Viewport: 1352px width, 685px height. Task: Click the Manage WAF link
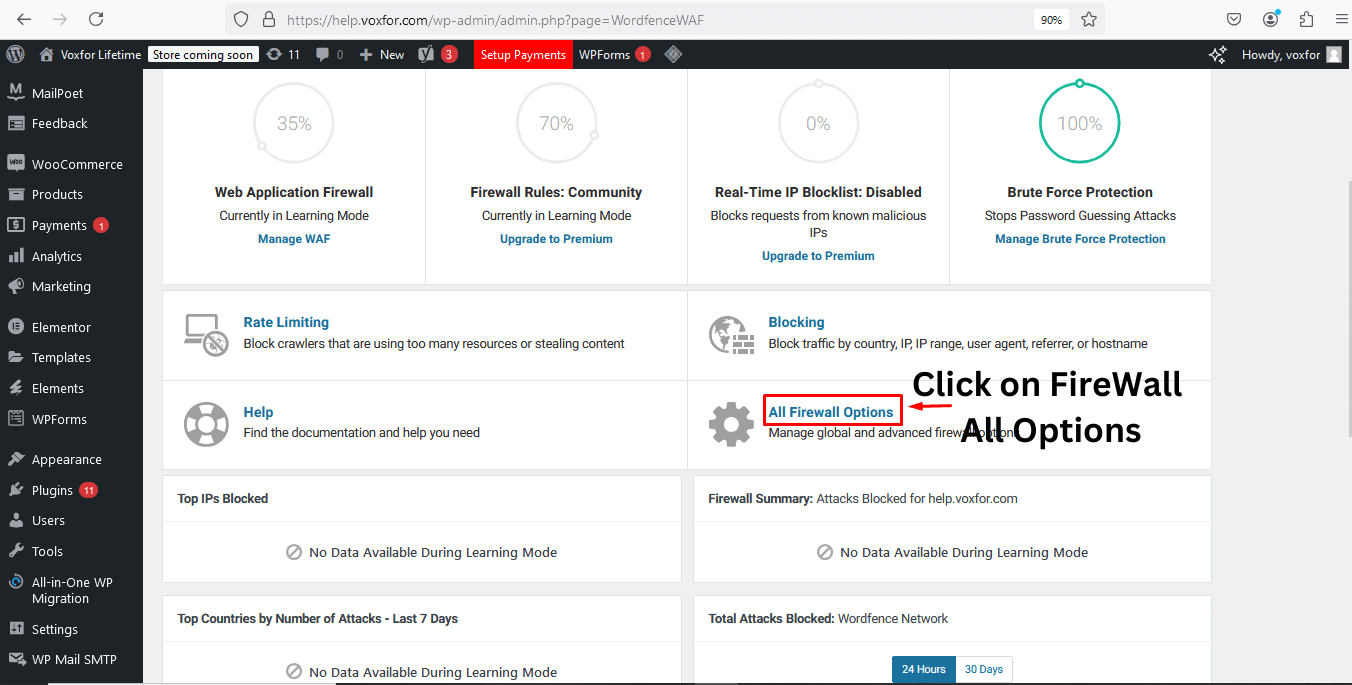(293, 238)
